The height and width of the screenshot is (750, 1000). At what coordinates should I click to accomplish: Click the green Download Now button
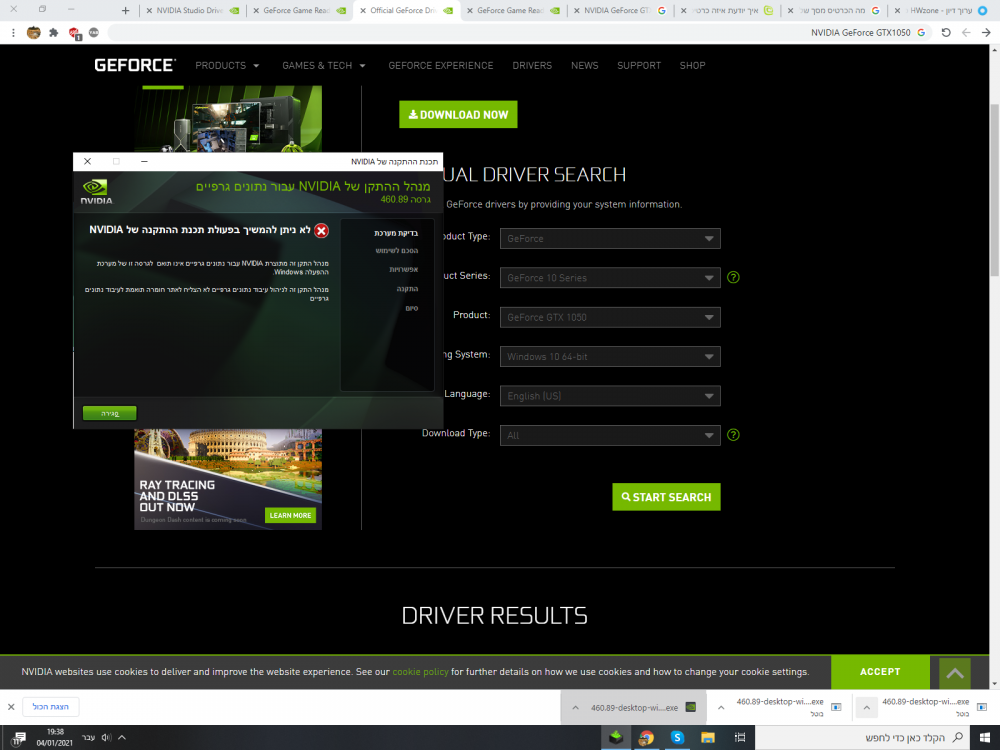[x=458, y=115]
